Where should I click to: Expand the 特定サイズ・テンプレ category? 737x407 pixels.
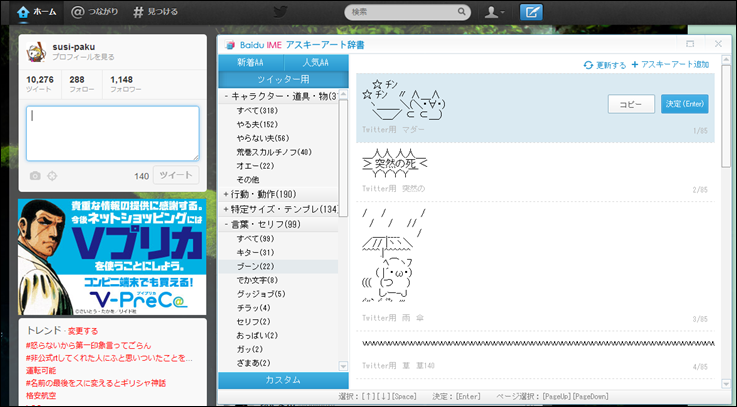pyautogui.click(x=226, y=209)
